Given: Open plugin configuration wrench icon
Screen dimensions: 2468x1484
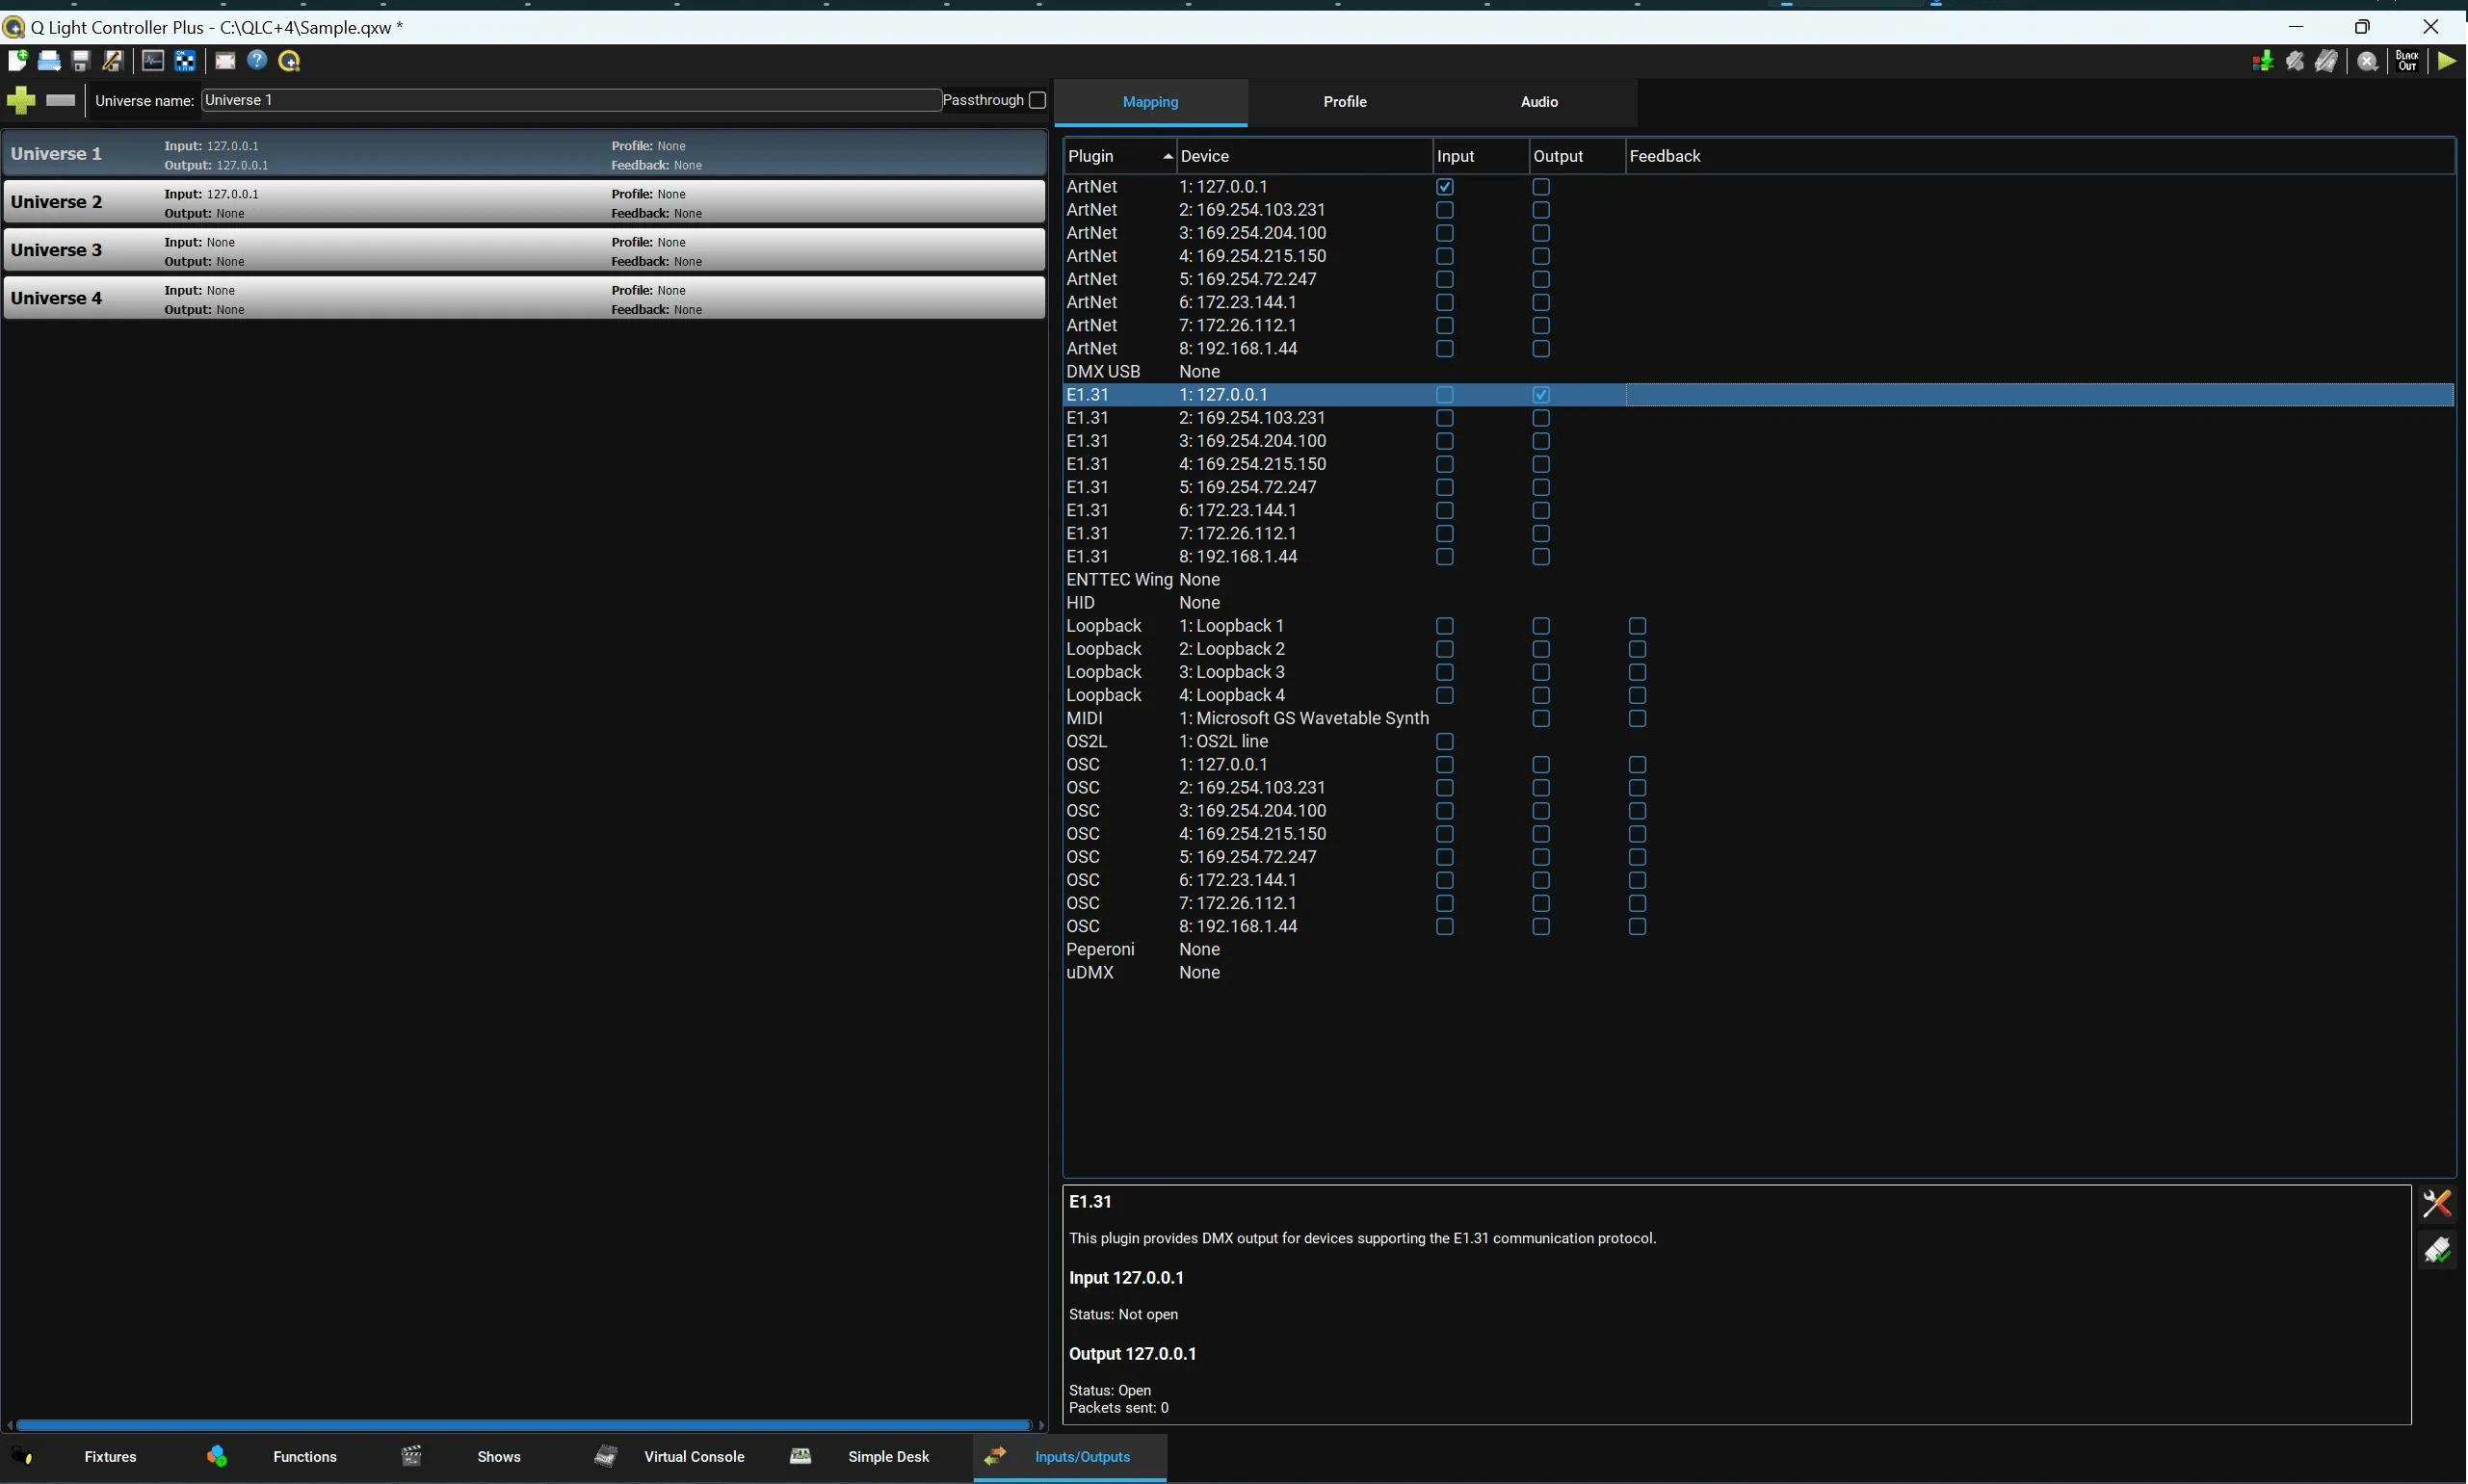Looking at the screenshot, I should pyautogui.click(x=2437, y=1203).
